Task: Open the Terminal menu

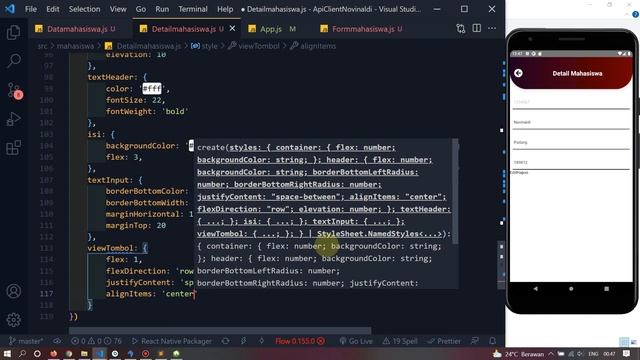Action: pos(193,9)
